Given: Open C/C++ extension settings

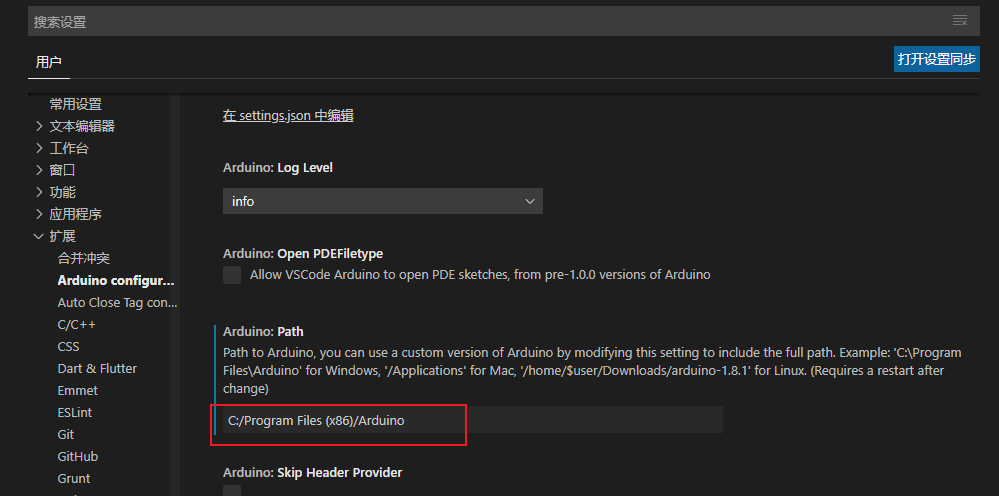Looking at the screenshot, I should (x=76, y=324).
